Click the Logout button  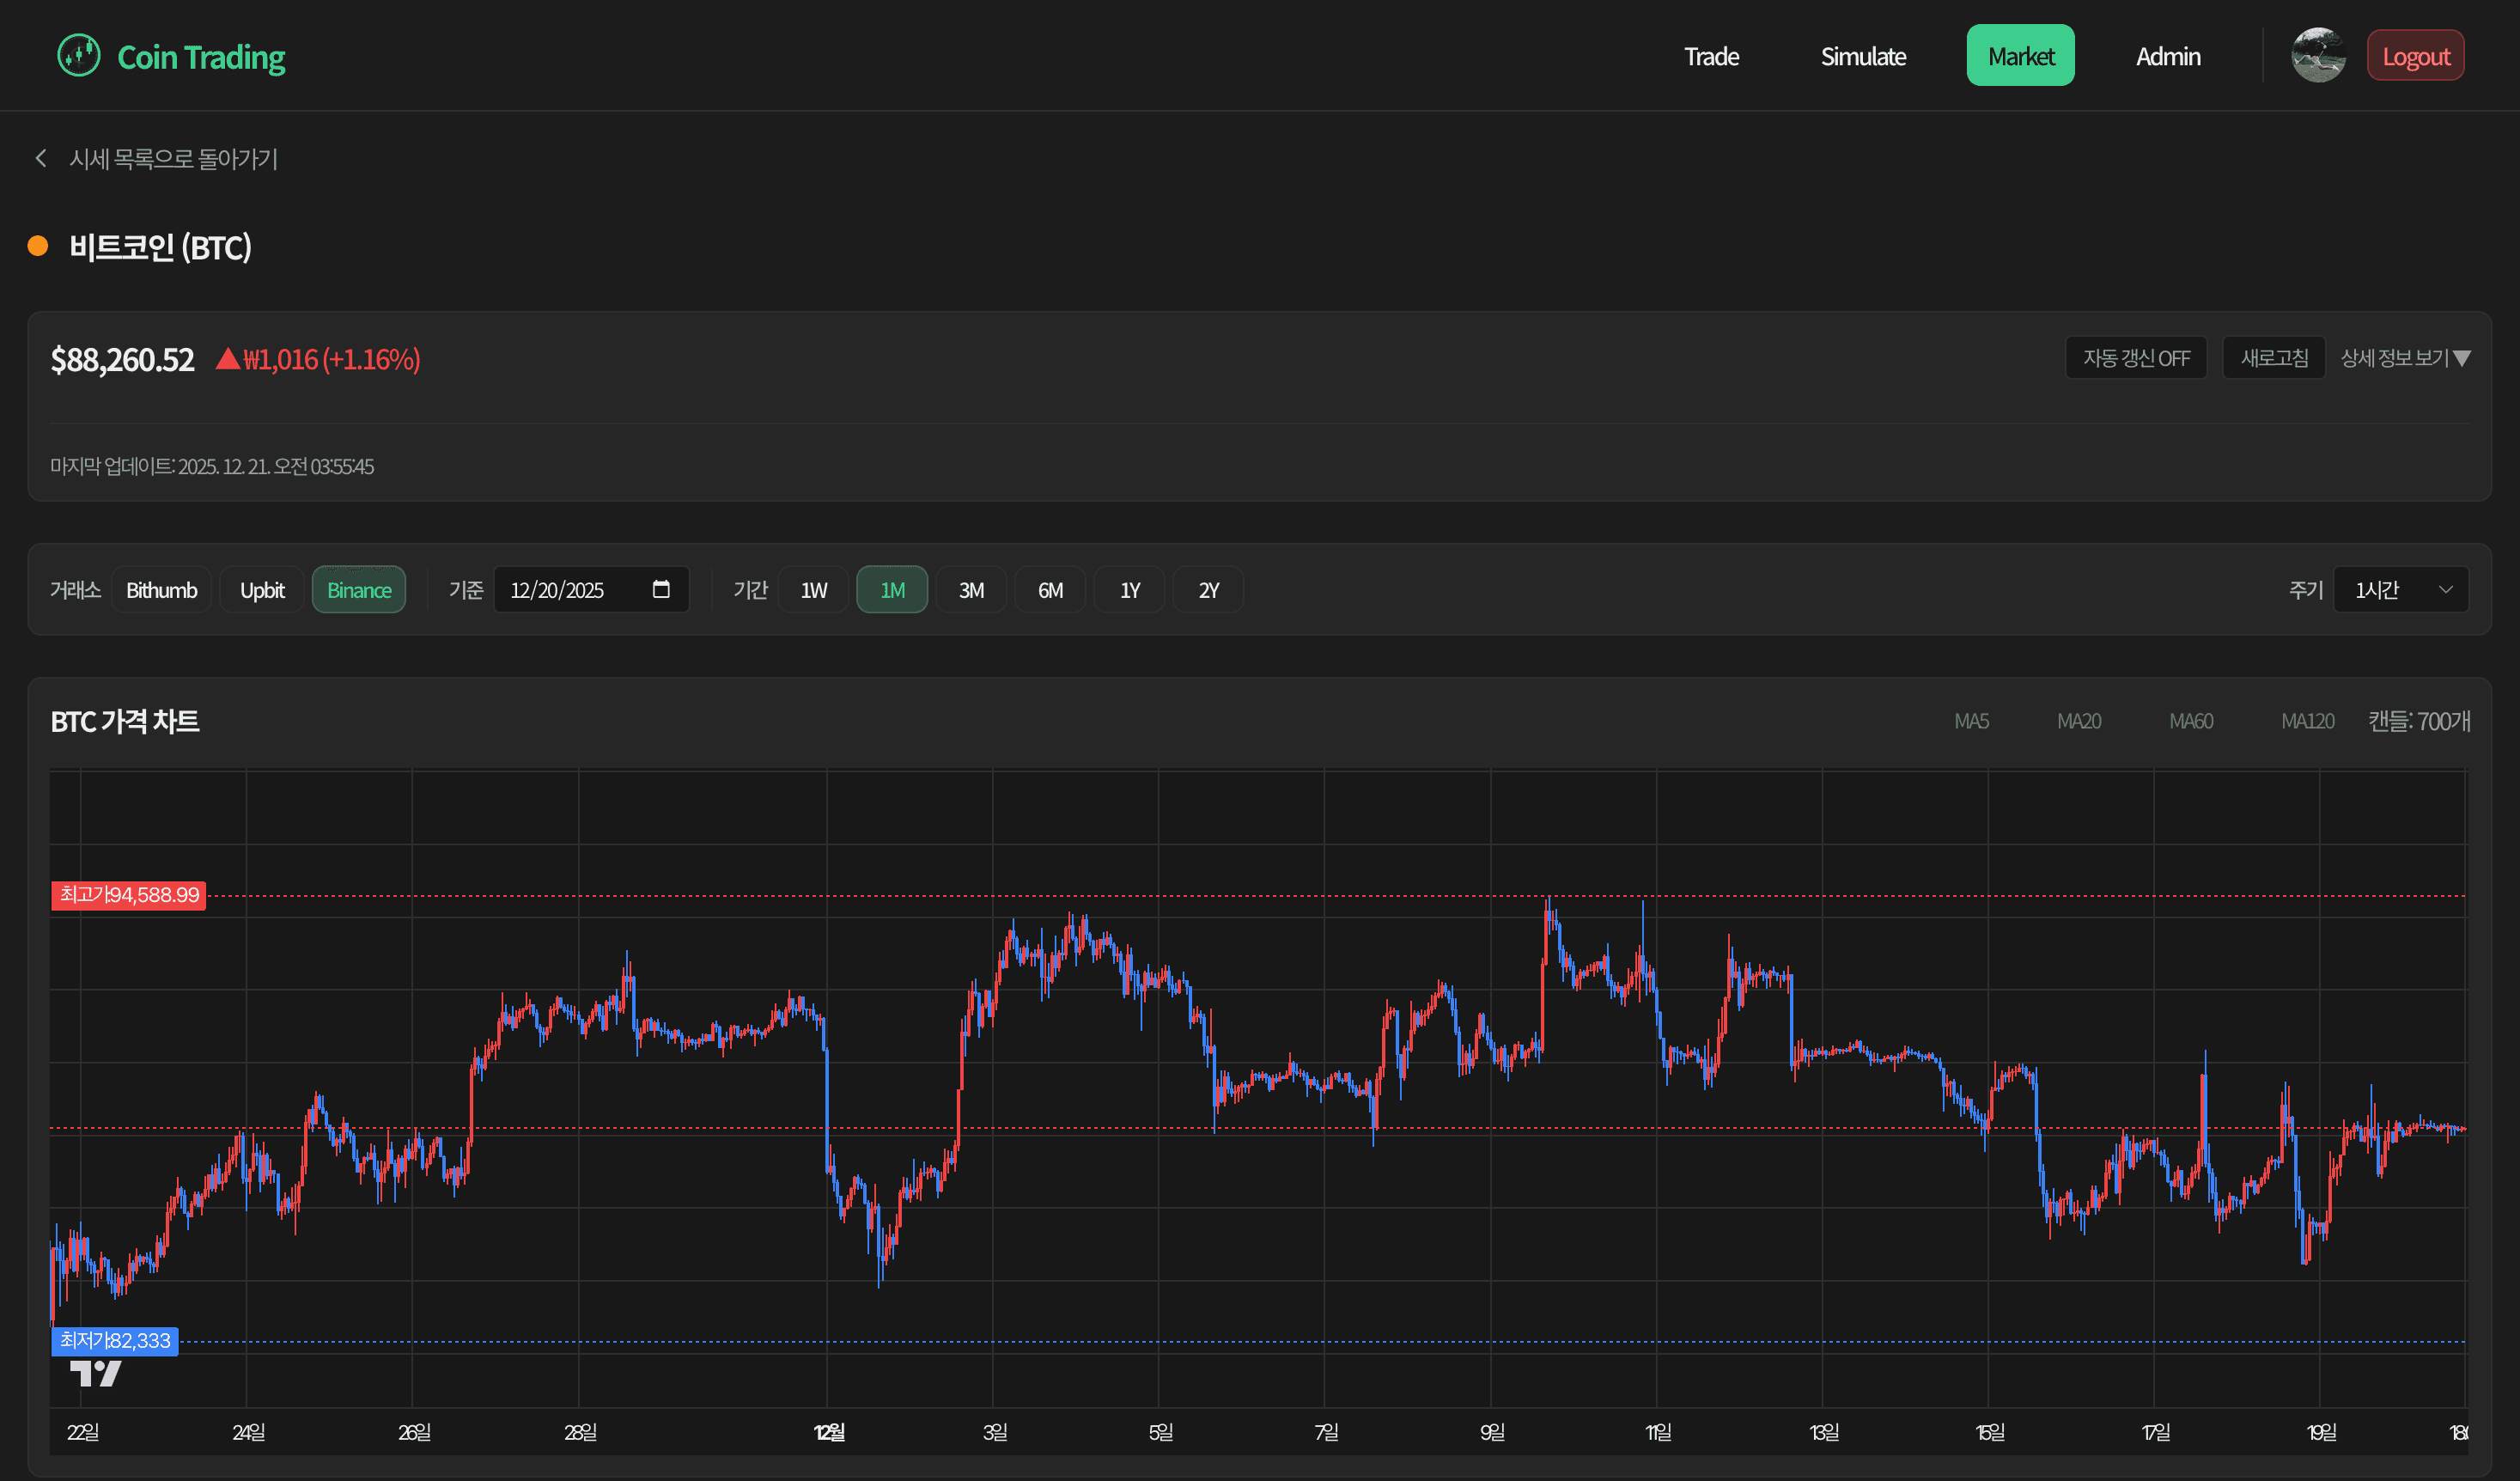point(2415,56)
